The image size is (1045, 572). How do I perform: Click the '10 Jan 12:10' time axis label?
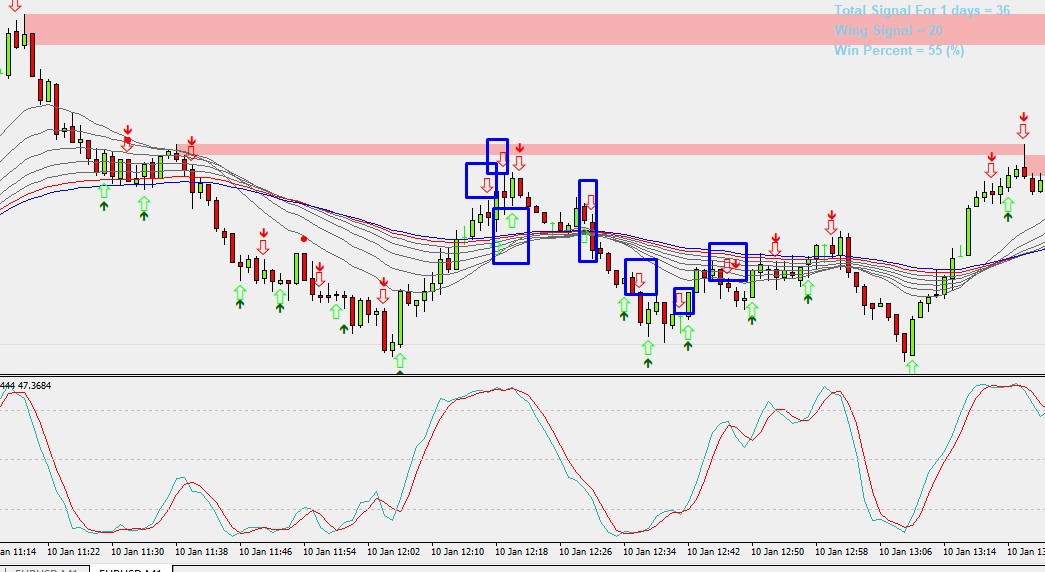click(457, 552)
